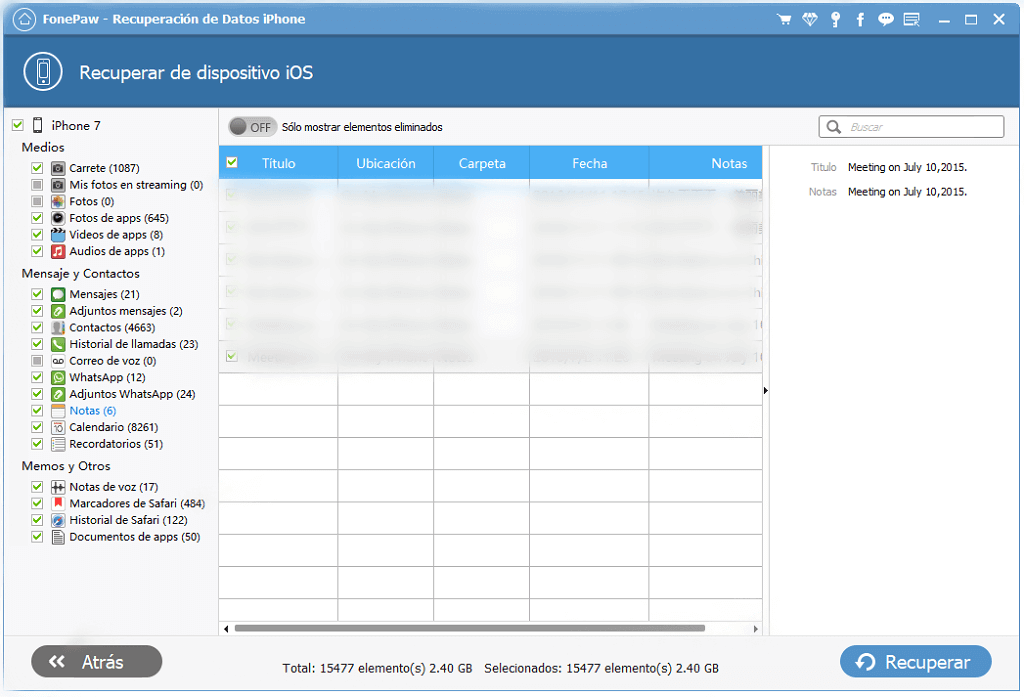Toggle the select-all checkbox in table header
The image size is (1024, 697).
232,163
